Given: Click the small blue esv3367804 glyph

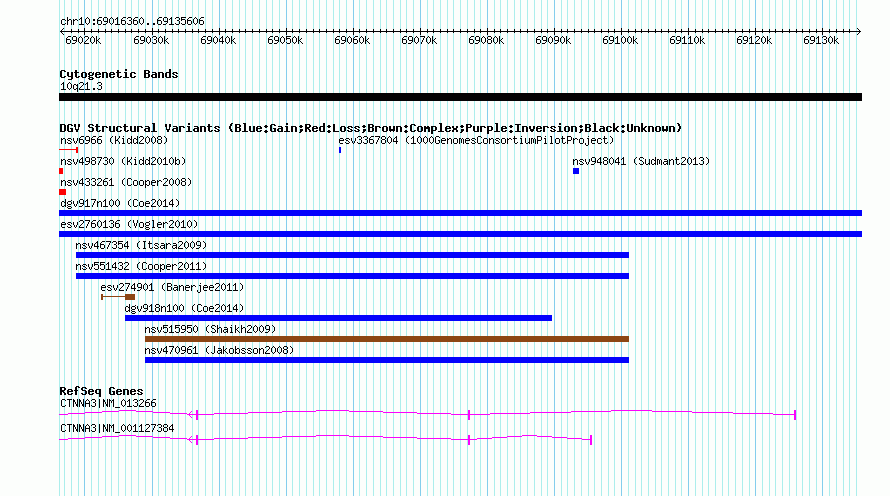Looking at the screenshot, I should click(340, 150).
